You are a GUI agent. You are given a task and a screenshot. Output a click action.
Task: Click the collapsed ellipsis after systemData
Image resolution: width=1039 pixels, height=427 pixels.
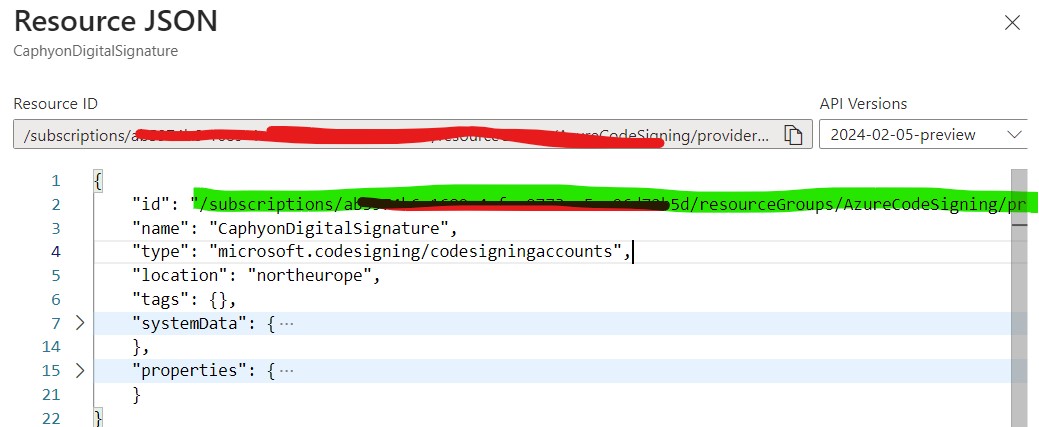[286, 322]
